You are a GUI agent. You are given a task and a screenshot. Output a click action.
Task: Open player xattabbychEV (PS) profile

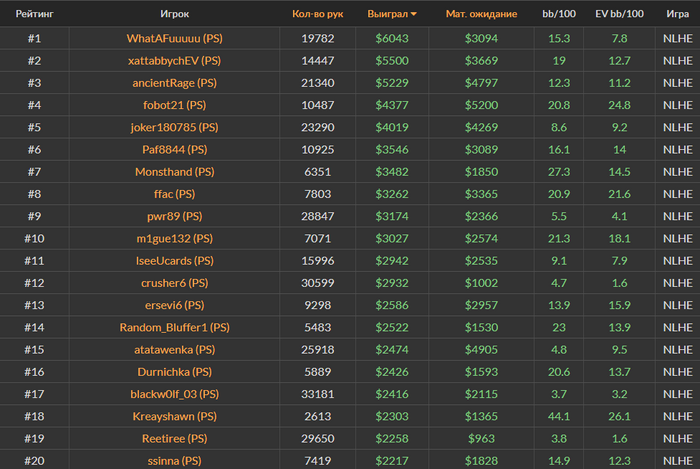[175, 61]
